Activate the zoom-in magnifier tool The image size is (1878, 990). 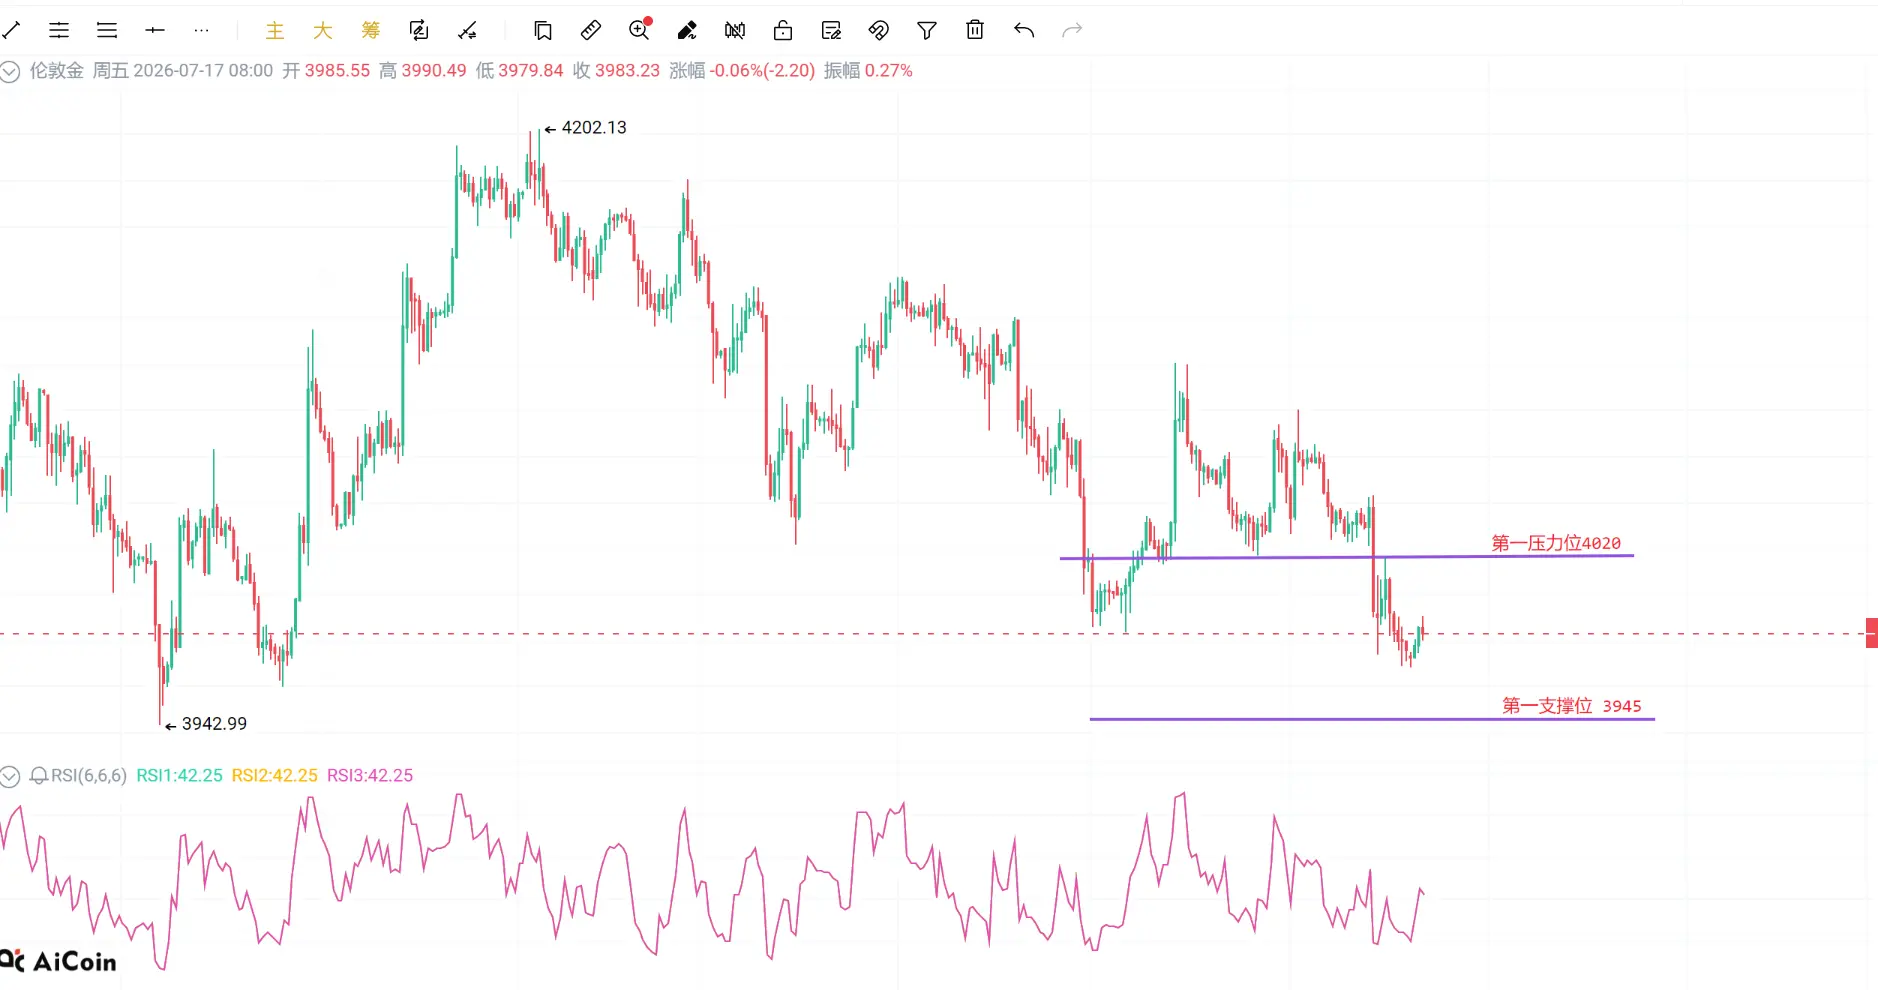coord(640,30)
